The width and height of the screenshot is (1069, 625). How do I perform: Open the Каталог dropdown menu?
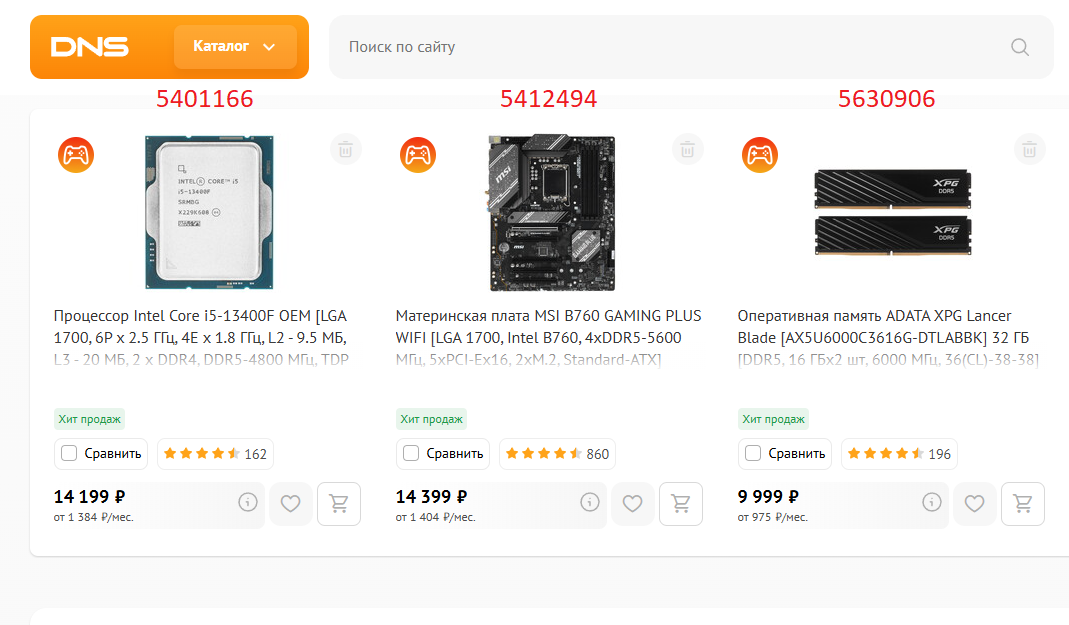tap(235, 47)
